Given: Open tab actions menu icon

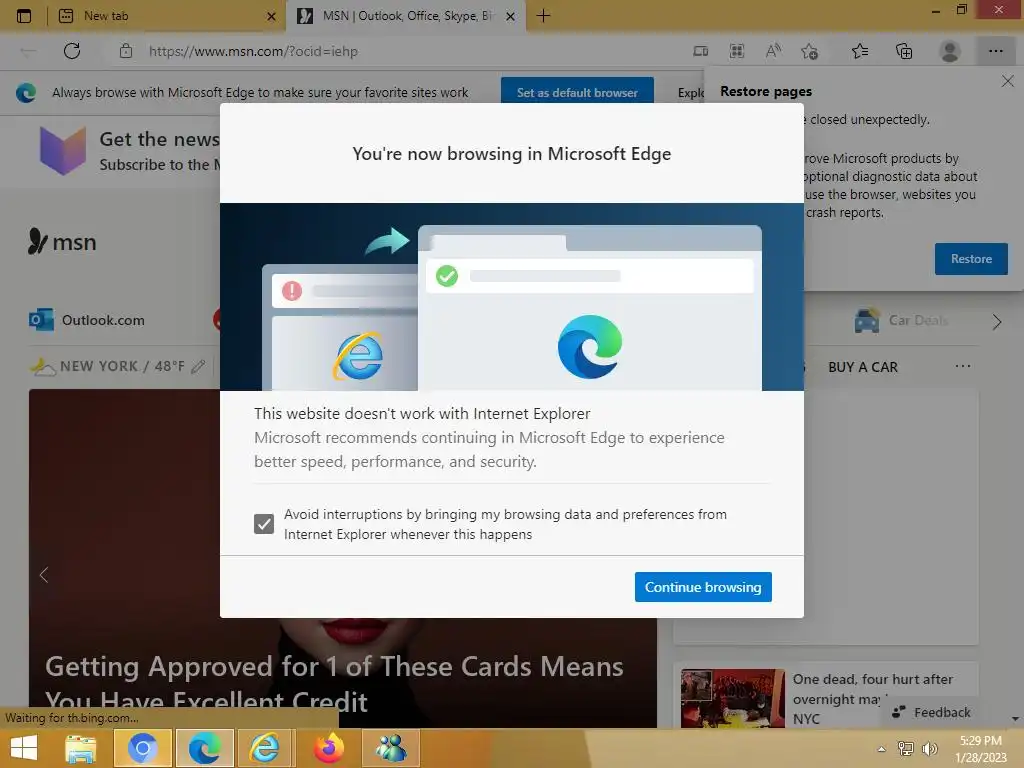Looking at the screenshot, I should pyautogui.click(x=24, y=16).
